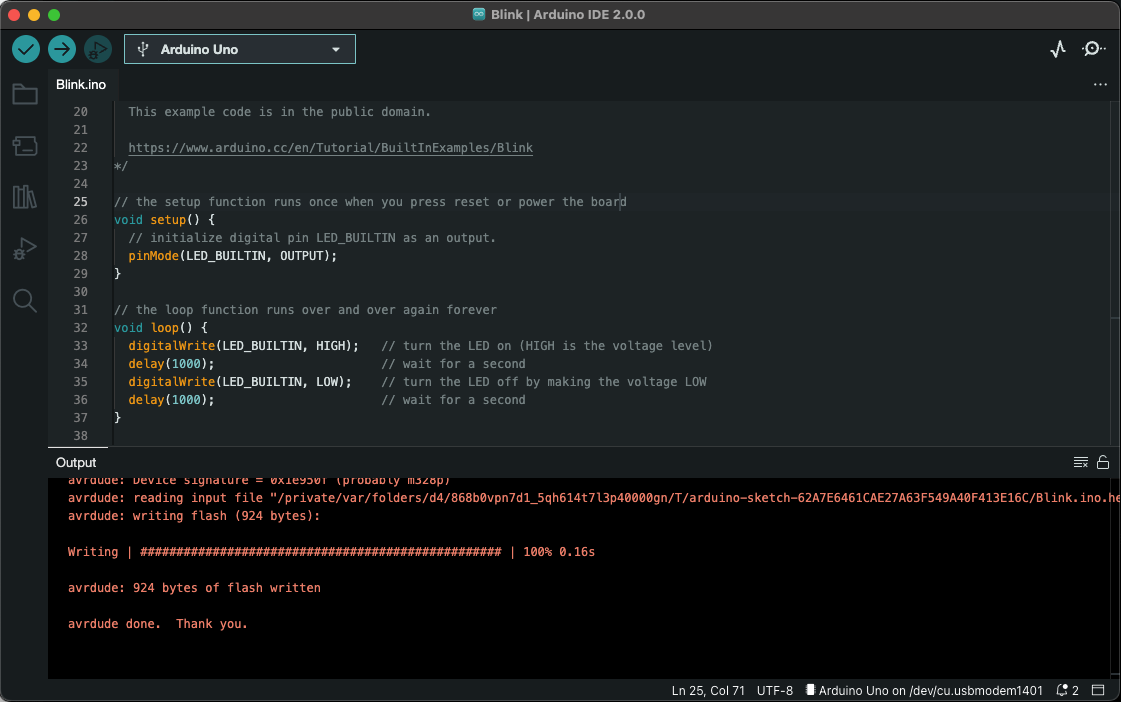Click the Output panel tab

(x=76, y=462)
